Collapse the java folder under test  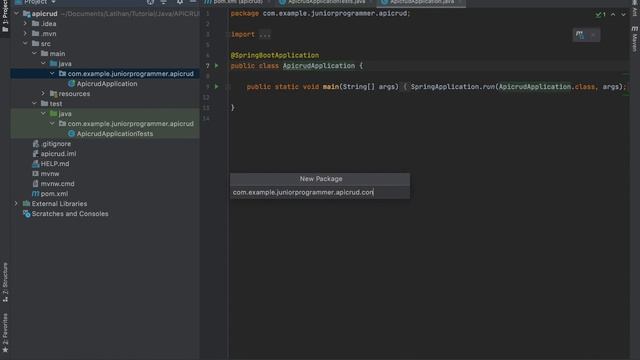[x=43, y=113]
